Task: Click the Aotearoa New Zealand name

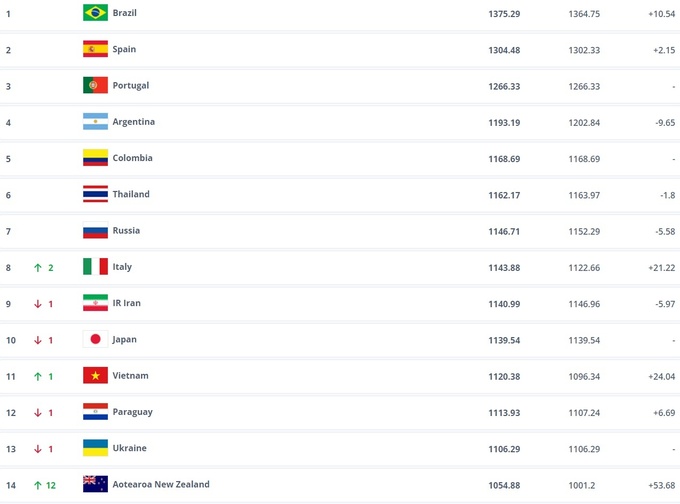Action: tap(161, 485)
